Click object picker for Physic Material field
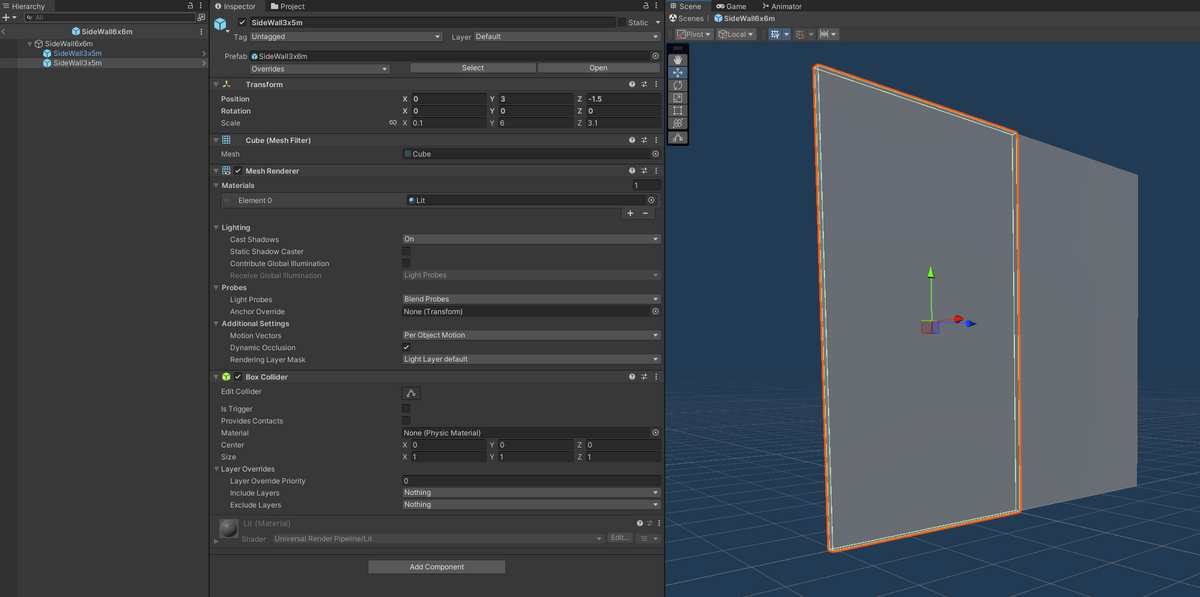 pos(655,433)
